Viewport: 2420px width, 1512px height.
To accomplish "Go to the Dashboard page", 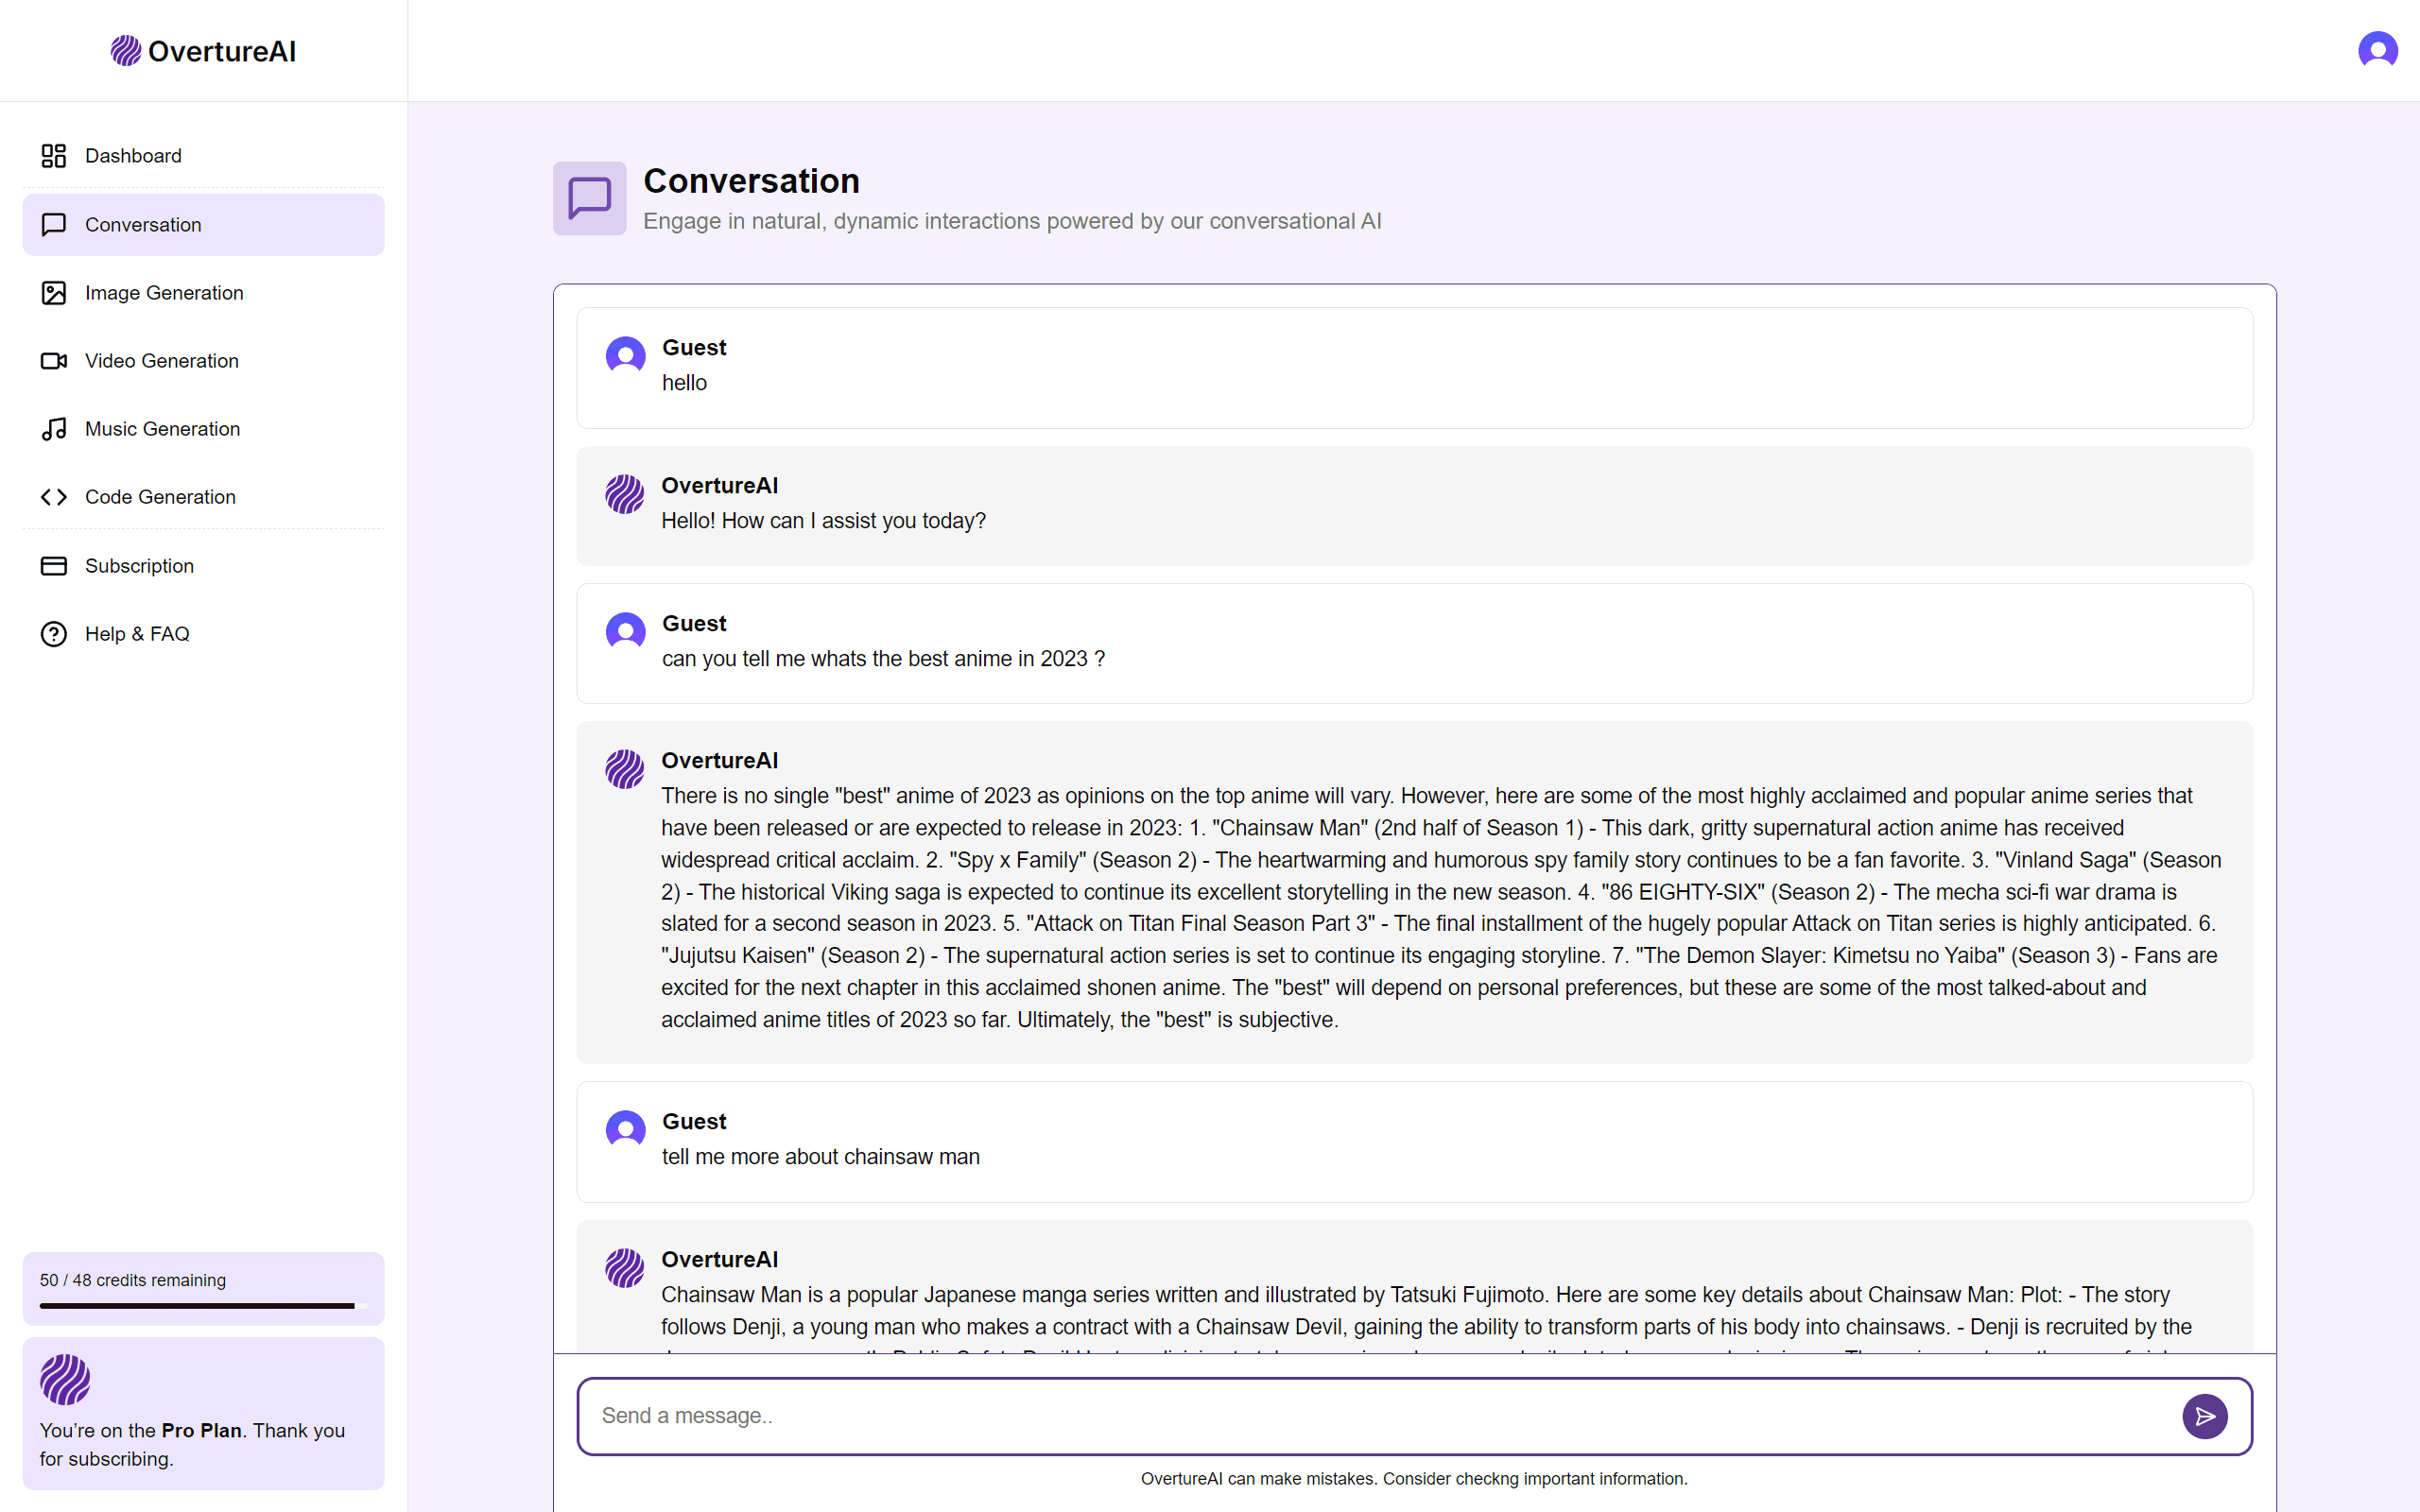I will click(x=203, y=156).
